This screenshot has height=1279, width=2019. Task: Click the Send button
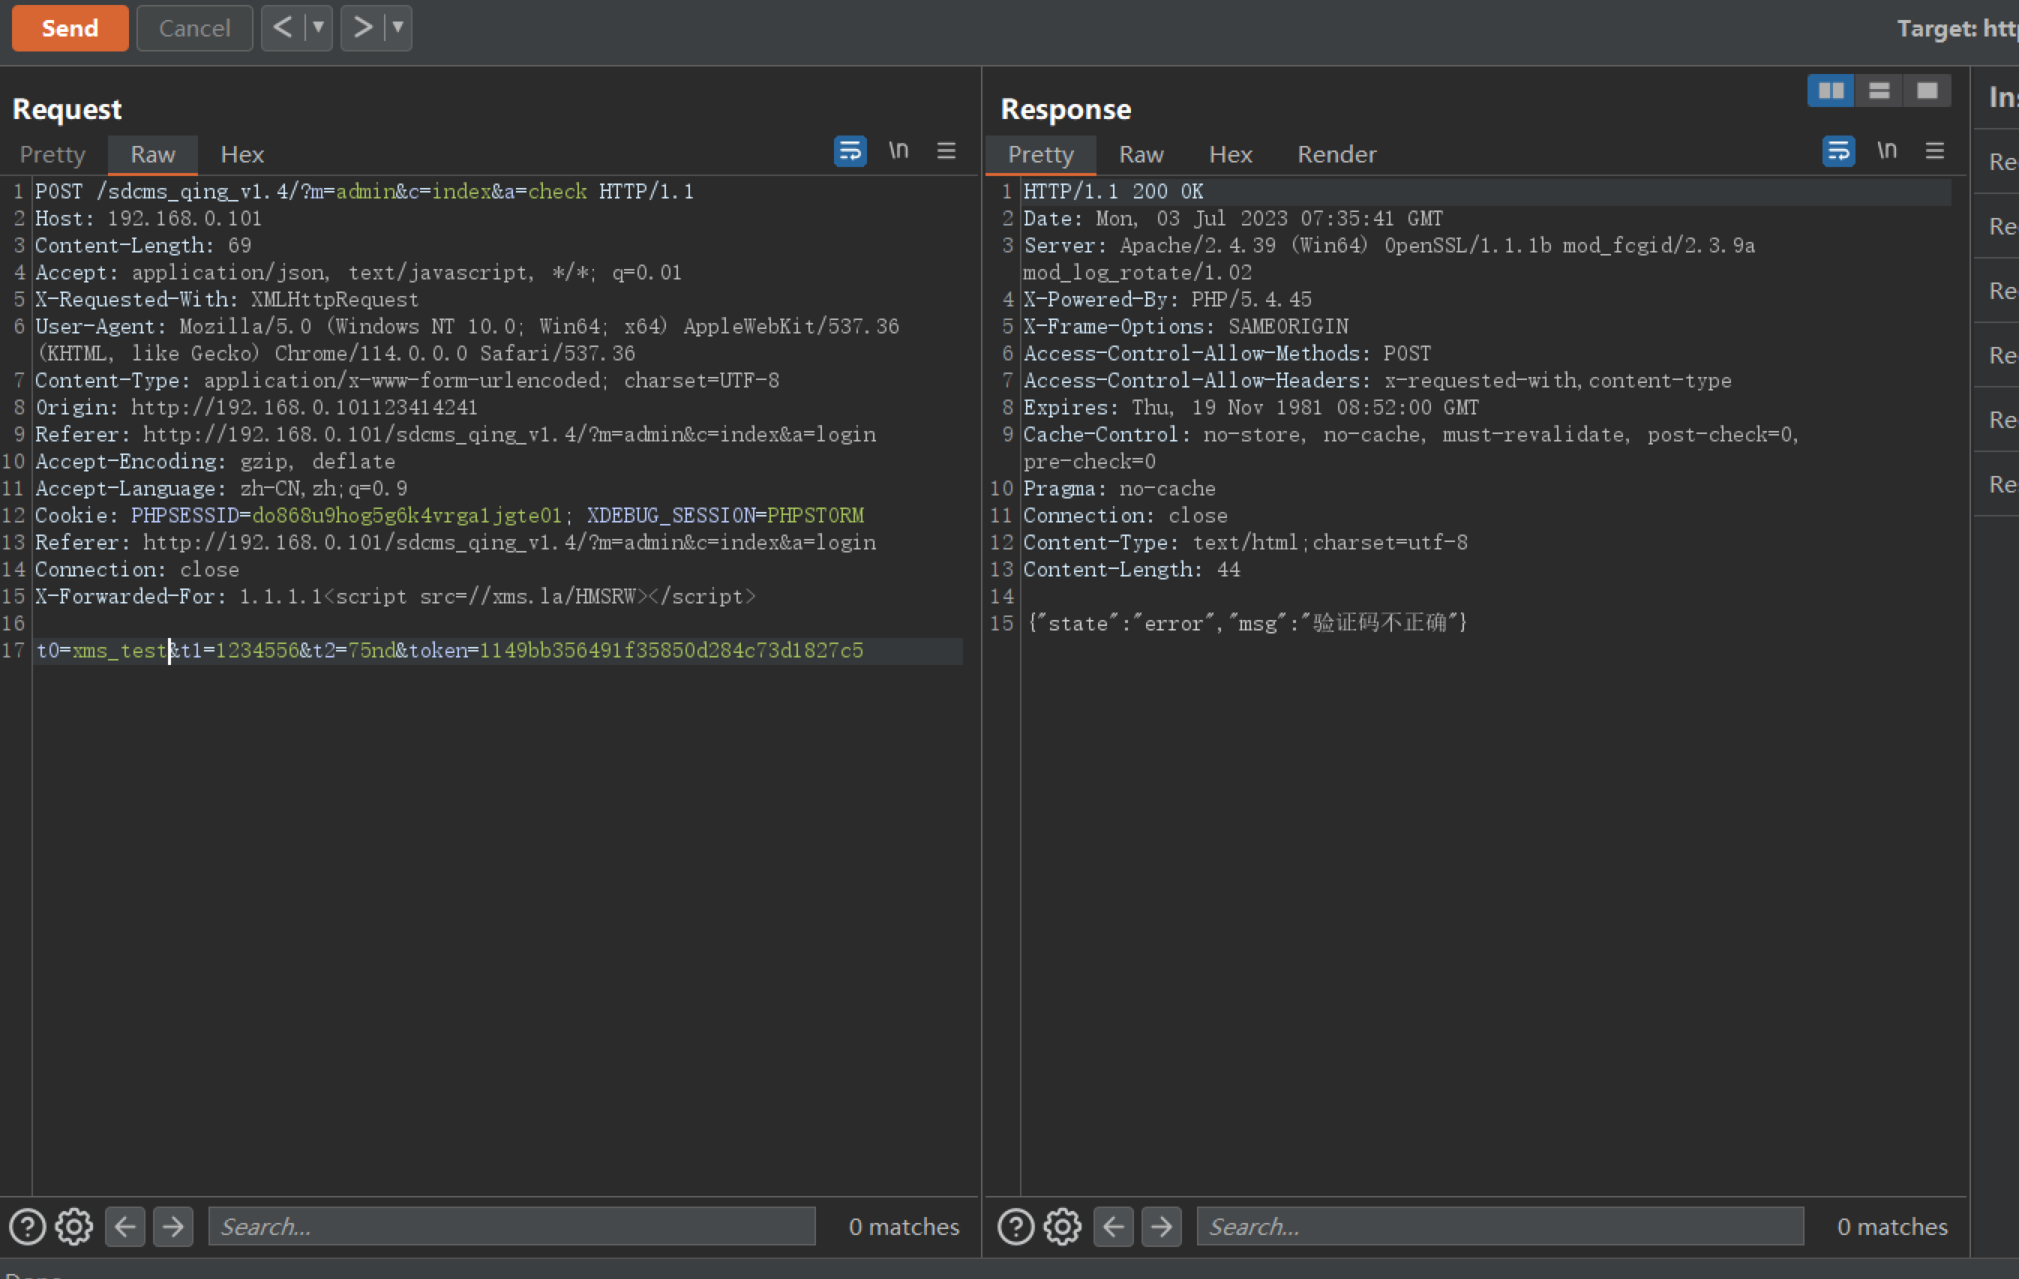point(70,28)
